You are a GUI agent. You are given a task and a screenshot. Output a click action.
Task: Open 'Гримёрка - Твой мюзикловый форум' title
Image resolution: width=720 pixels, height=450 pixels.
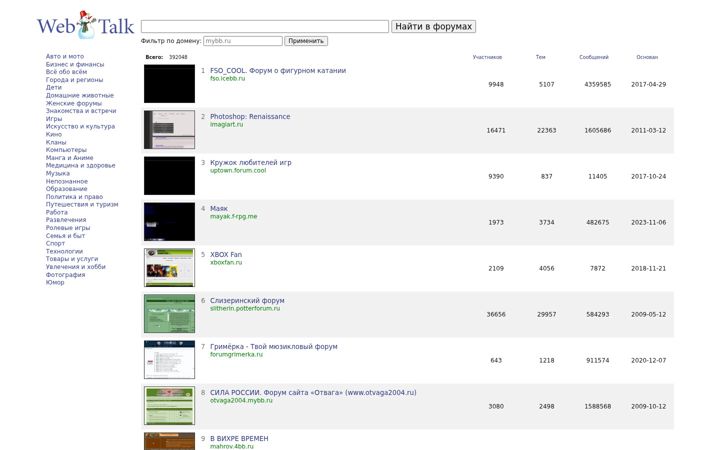pos(273,346)
